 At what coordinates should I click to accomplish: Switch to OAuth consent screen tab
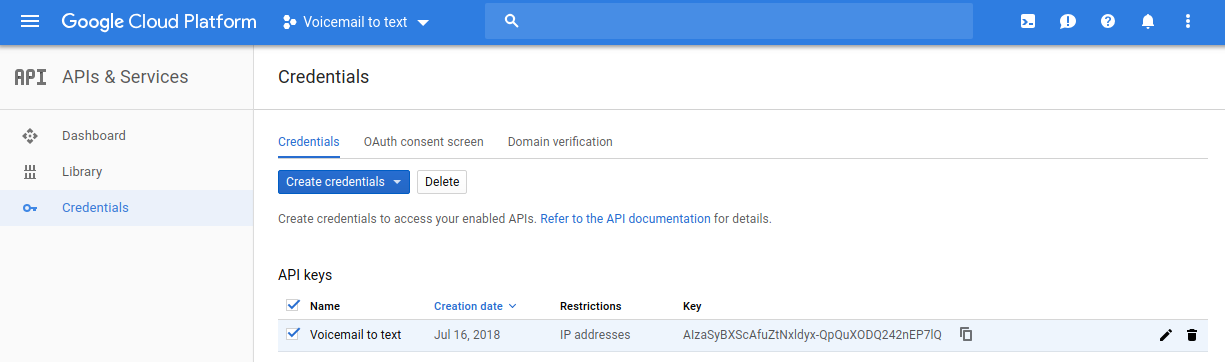[x=424, y=142]
